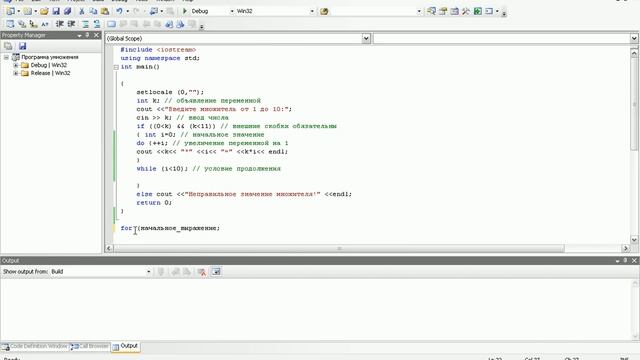Select the Программа умножения project item
640x360 pixels.
pyautogui.click(x=50, y=58)
